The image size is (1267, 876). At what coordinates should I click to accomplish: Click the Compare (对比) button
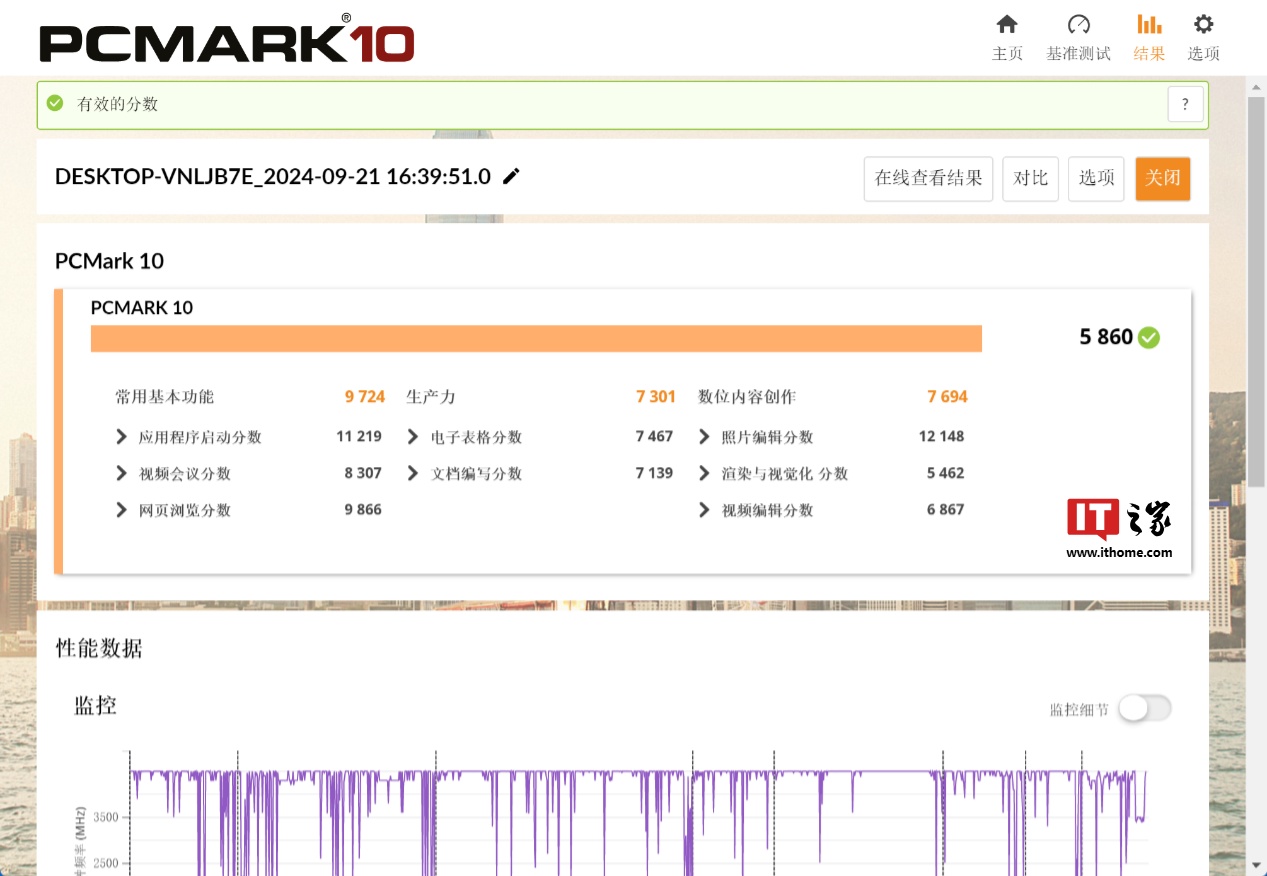point(1030,179)
